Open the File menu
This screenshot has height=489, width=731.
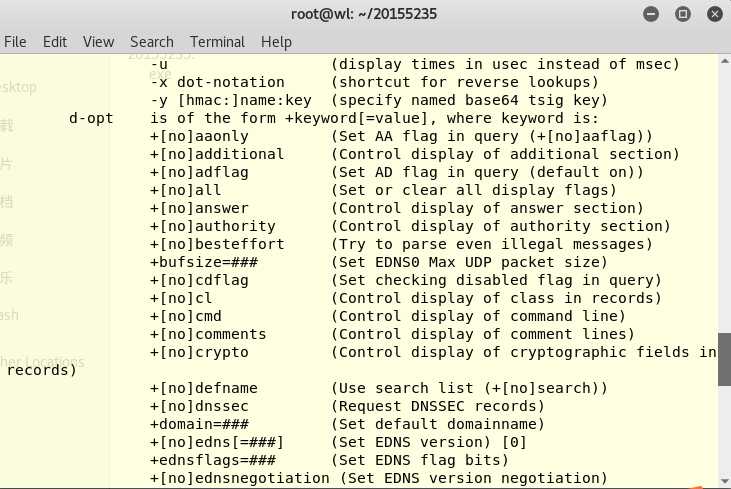(15, 42)
